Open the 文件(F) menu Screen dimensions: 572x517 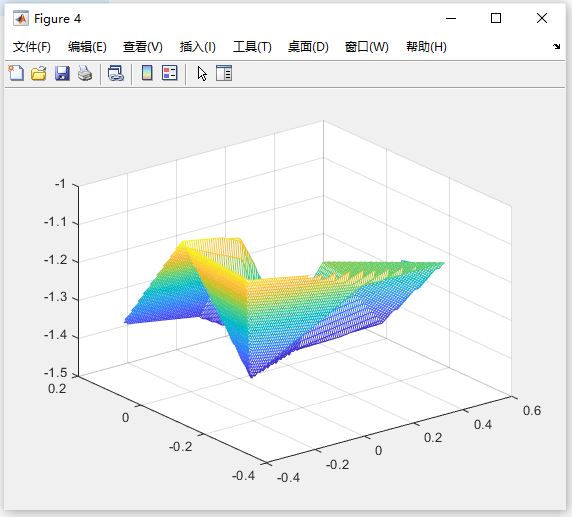coord(32,47)
